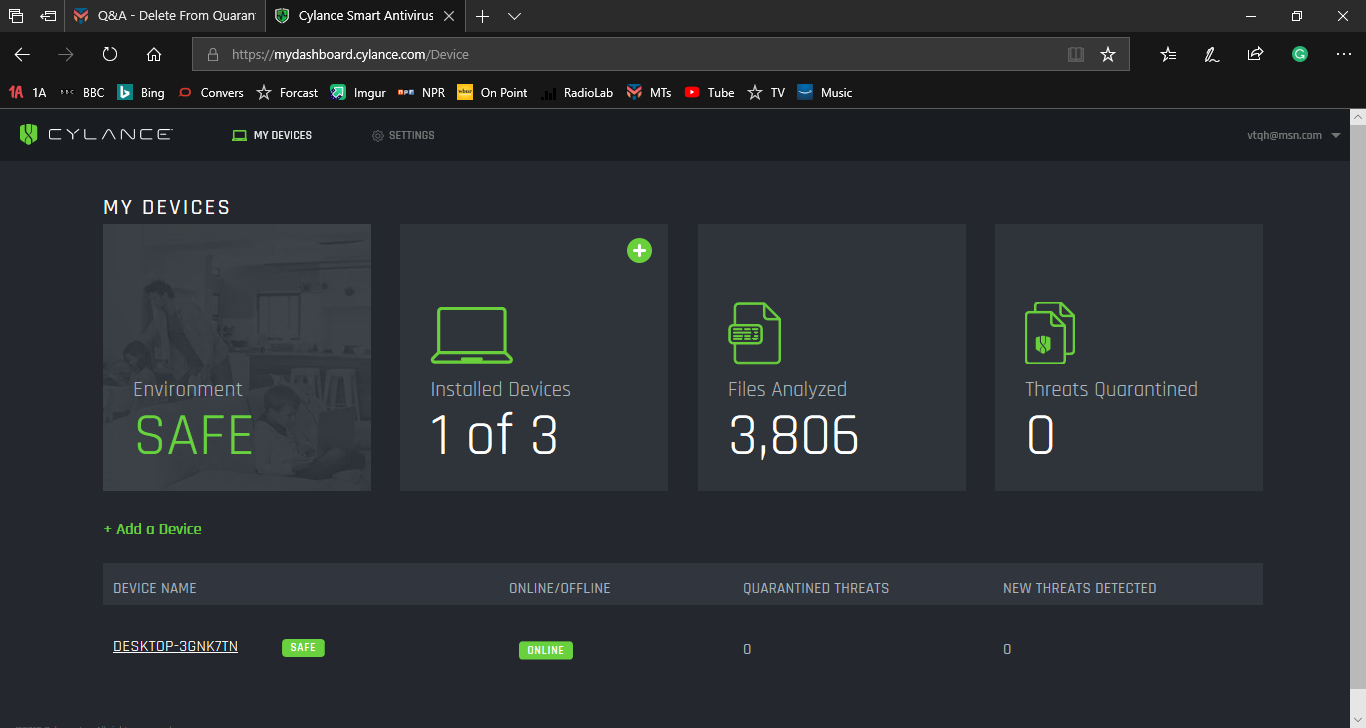Click the Add a Device link
Screen dimensions: 1366x728
[x=153, y=529]
